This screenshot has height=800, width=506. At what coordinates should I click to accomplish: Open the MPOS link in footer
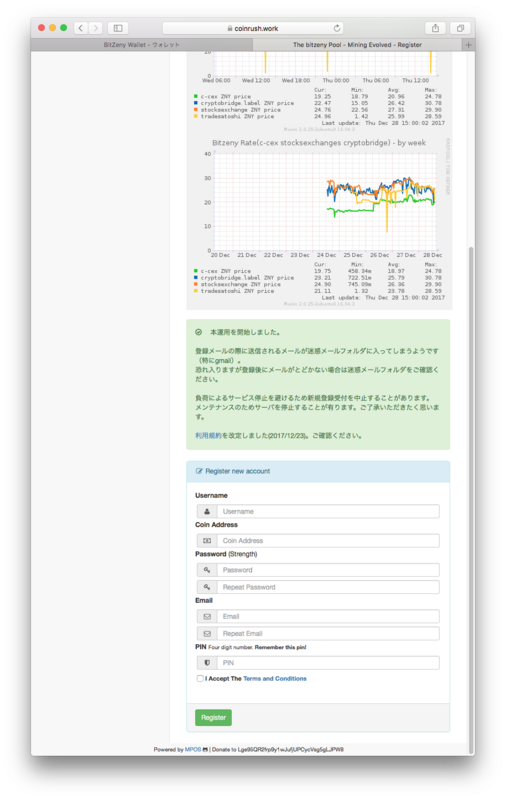coord(193,749)
